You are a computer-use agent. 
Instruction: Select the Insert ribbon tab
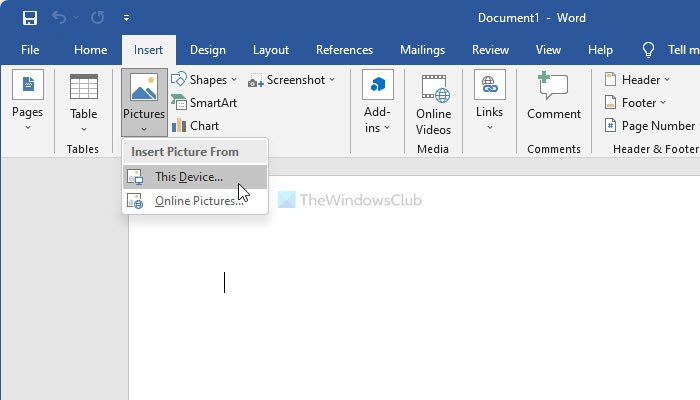click(148, 50)
